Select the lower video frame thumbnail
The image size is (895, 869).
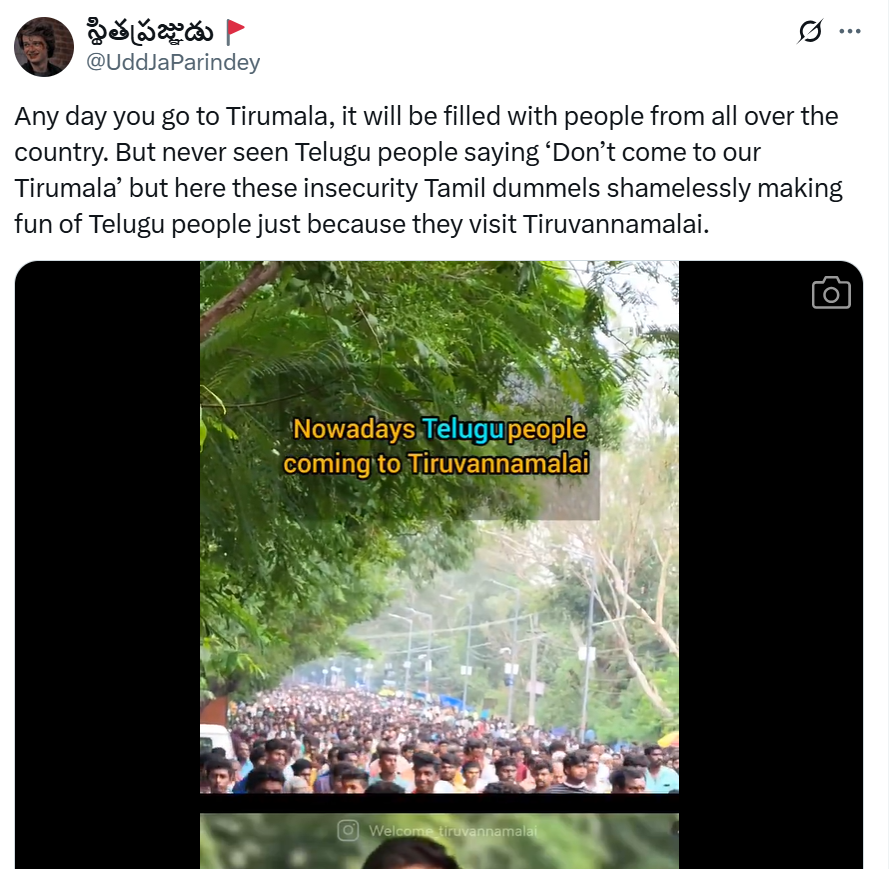click(x=439, y=841)
